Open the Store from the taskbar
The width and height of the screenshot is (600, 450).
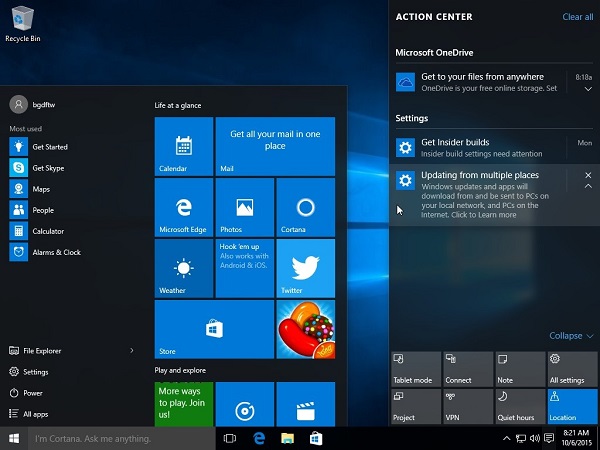pyautogui.click(x=316, y=439)
